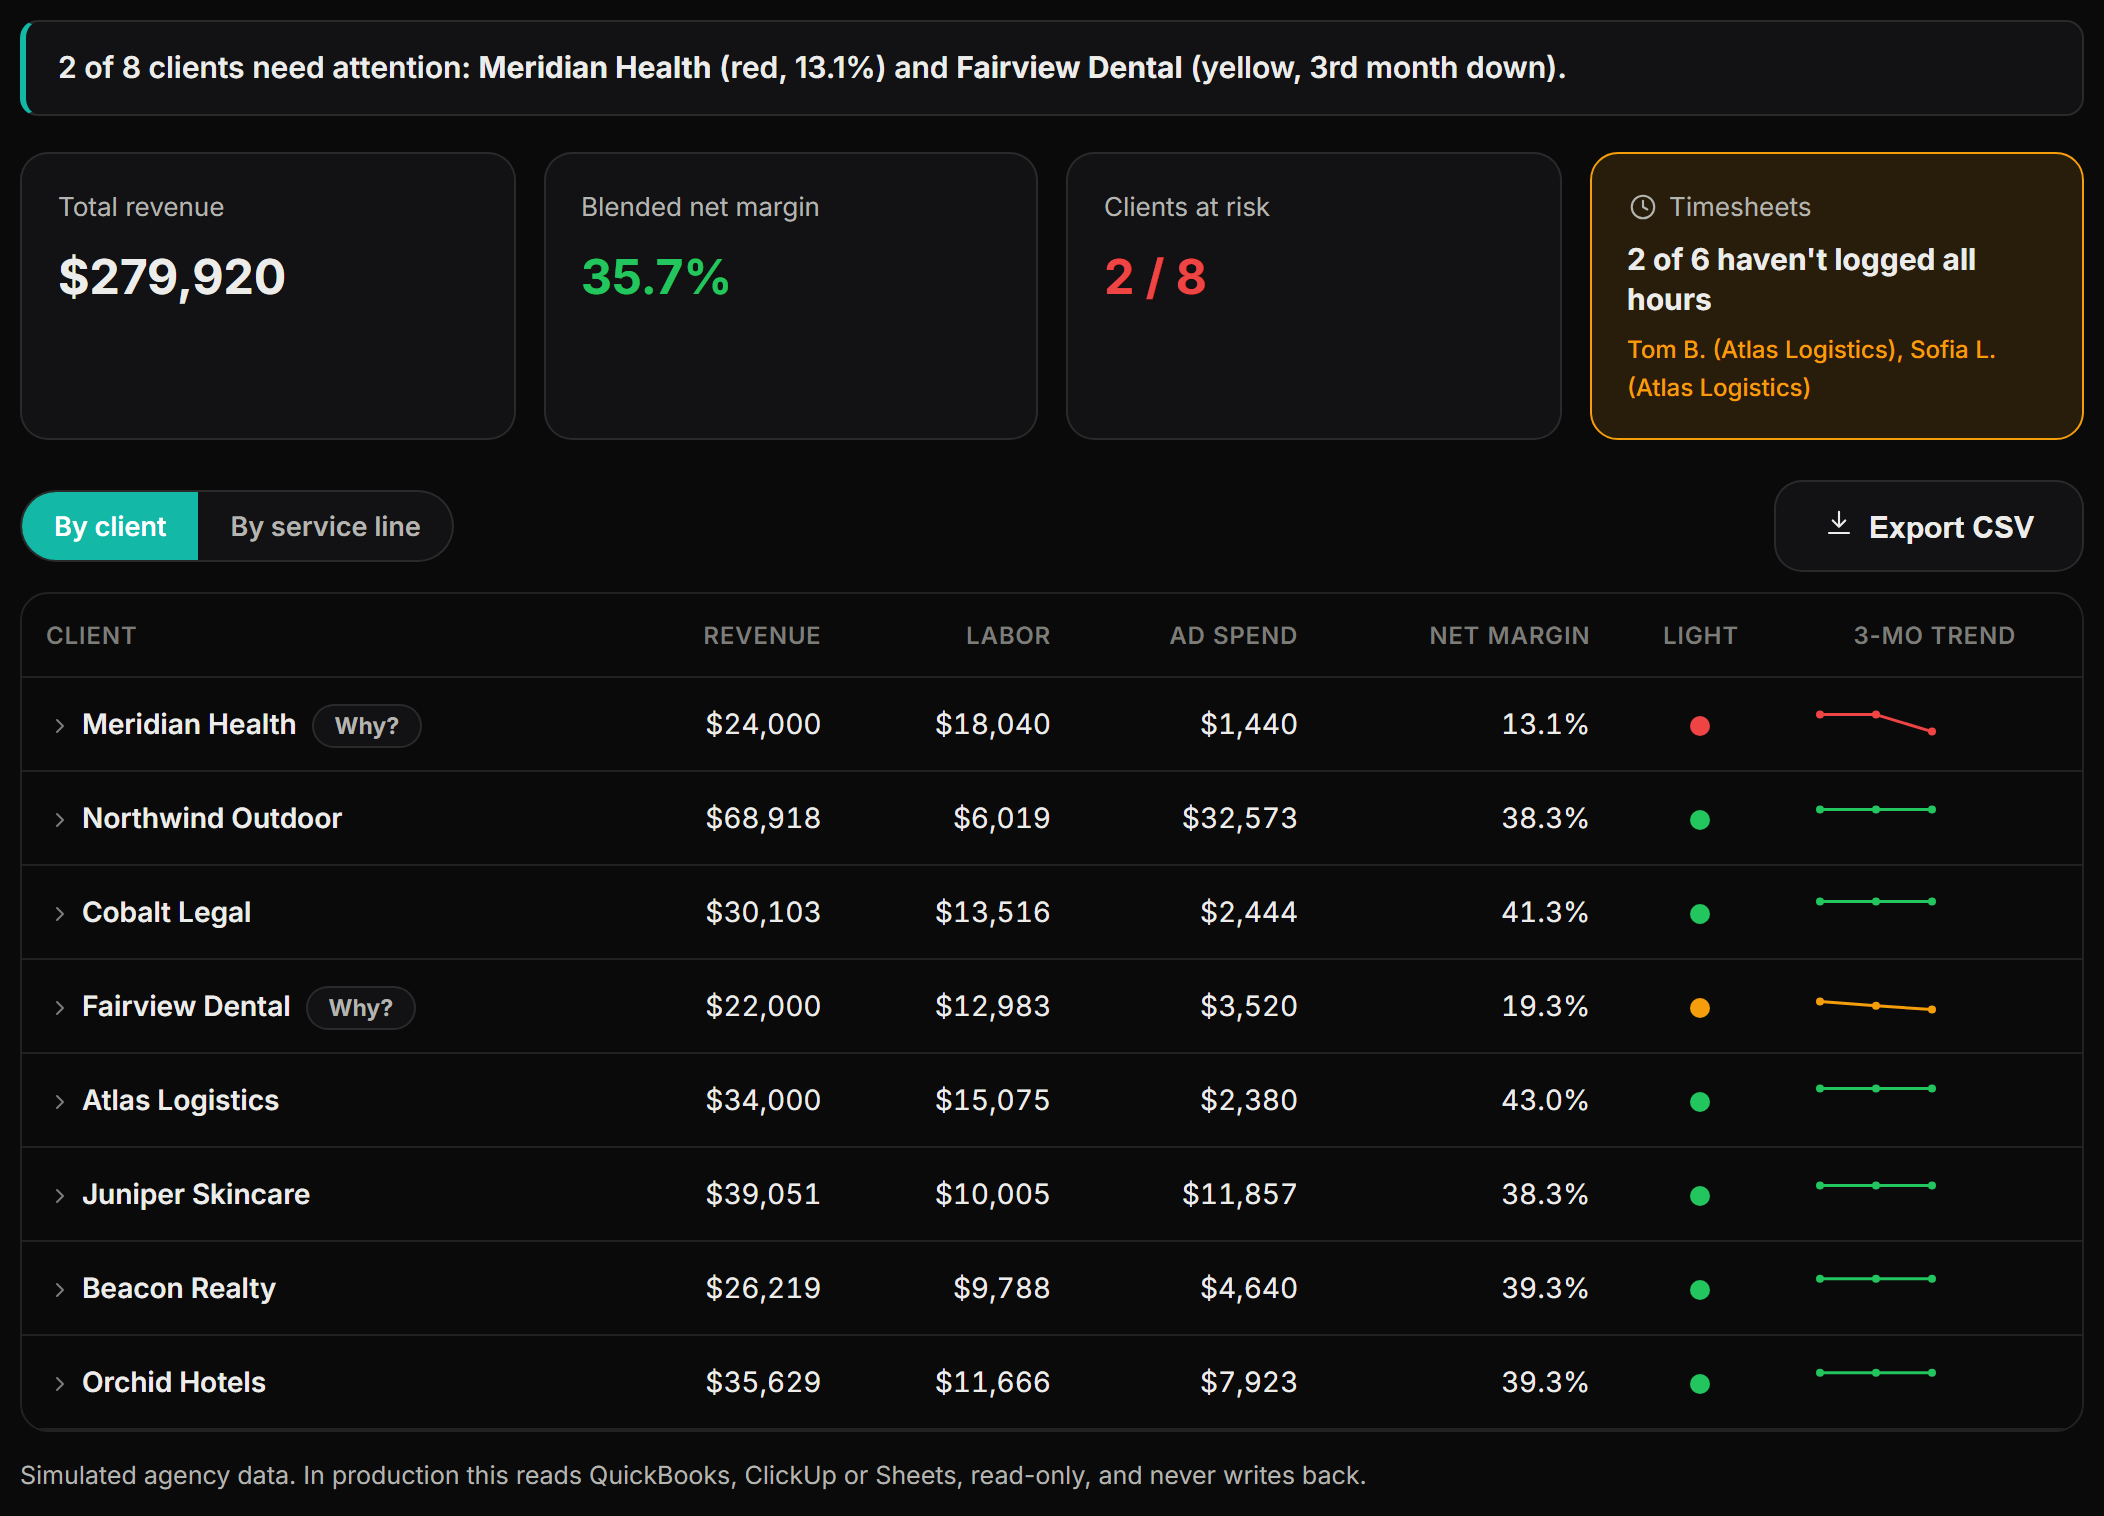Viewport: 2104px width, 1516px height.
Task: Click the download arrow icon in Export CSV
Action: 1838,524
